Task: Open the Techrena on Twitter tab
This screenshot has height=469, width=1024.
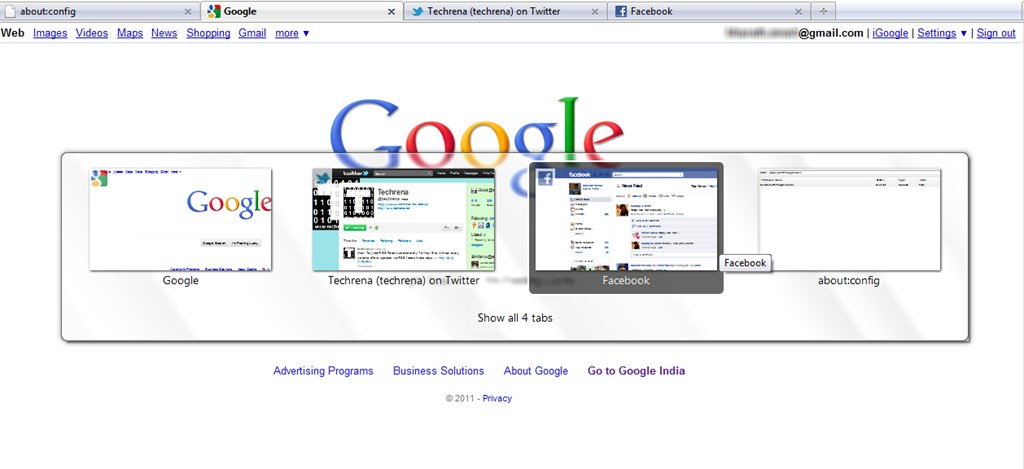Action: [505, 11]
